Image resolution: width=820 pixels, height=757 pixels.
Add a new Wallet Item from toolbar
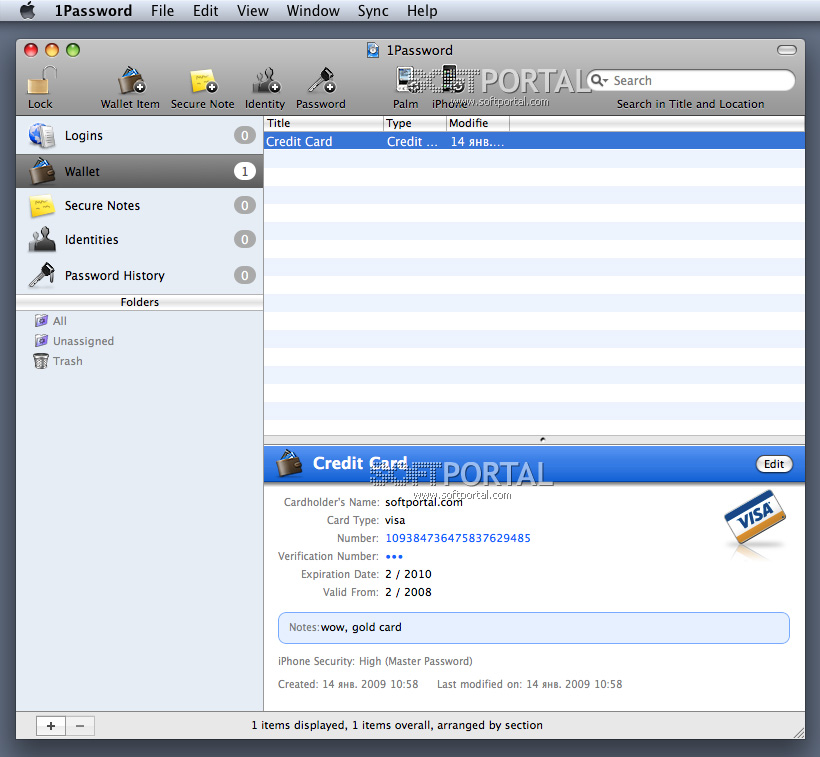[x=131, y=80]
